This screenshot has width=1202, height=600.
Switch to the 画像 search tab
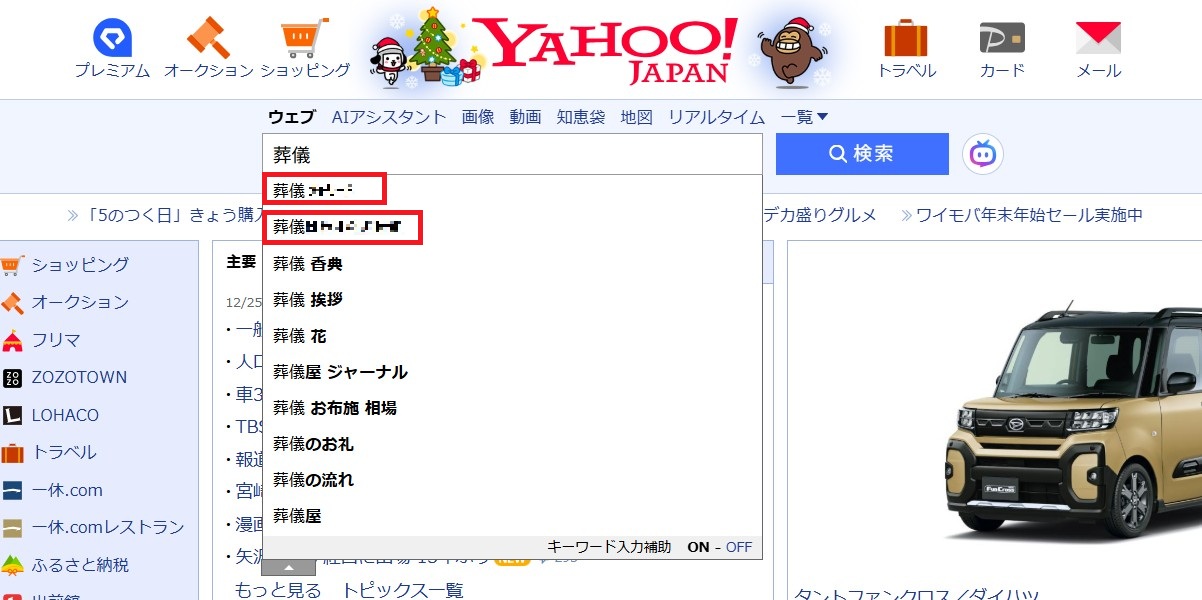(477, 116)
